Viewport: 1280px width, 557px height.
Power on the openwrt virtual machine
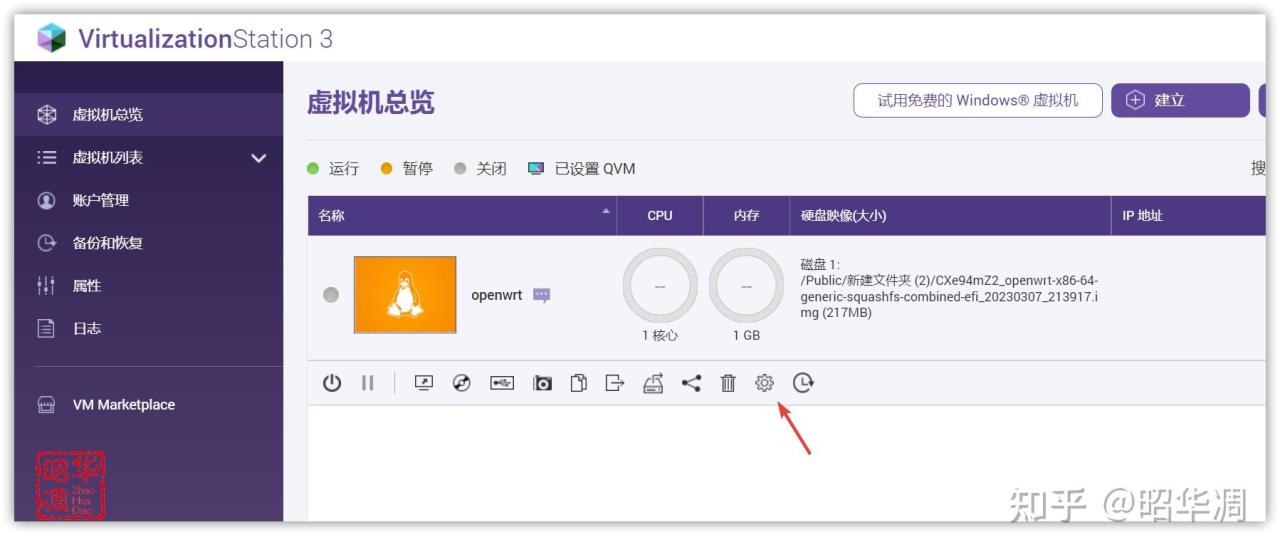point(332,382)
